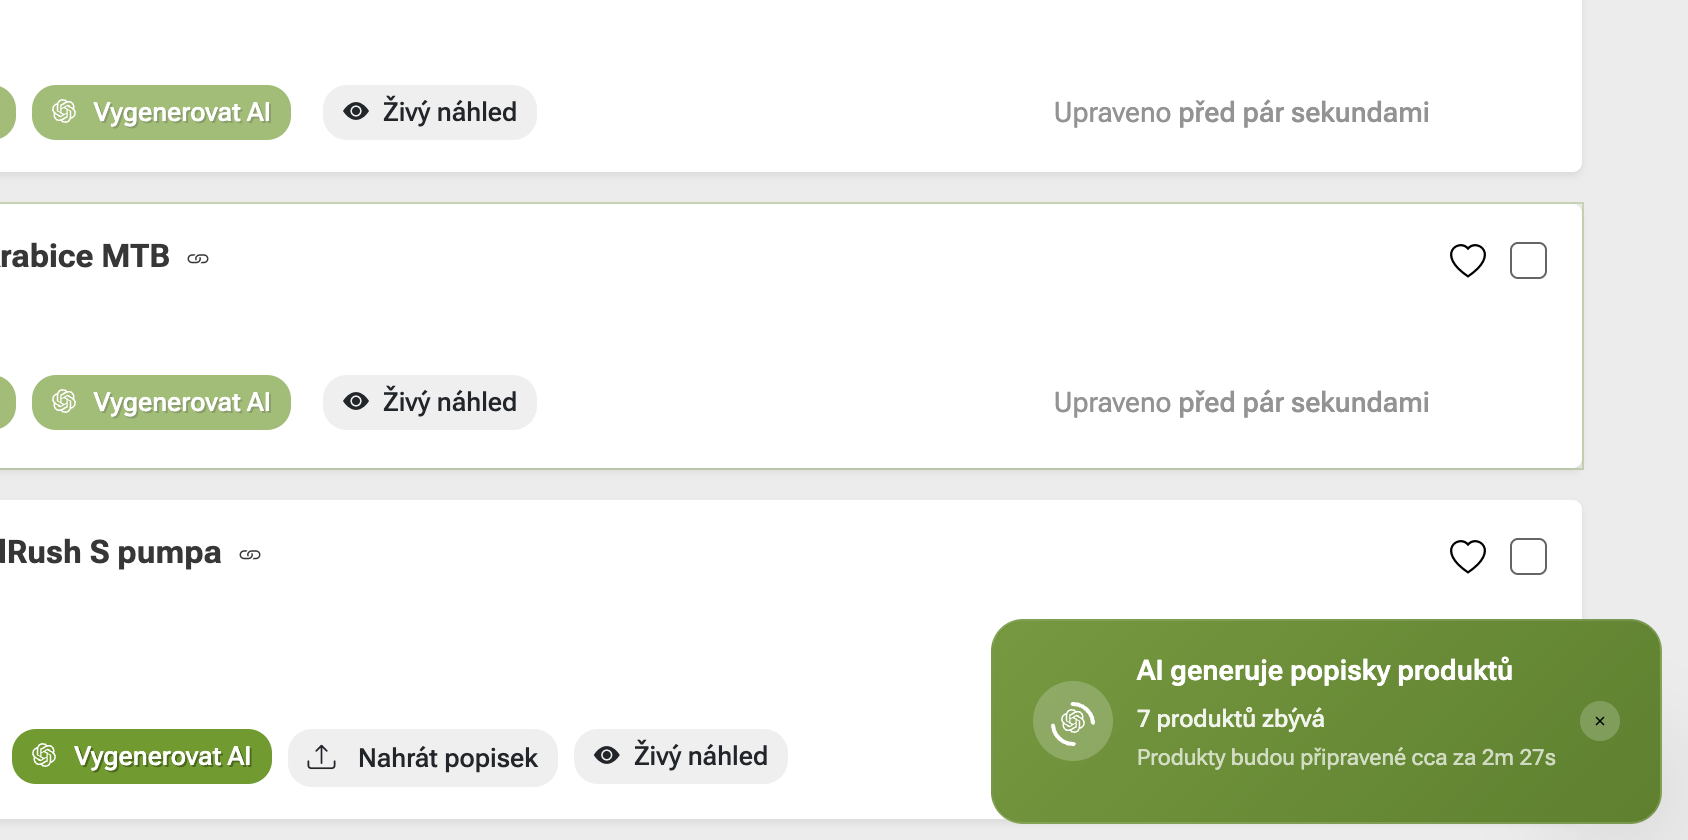Viewport: 1688px width, 840px height.
Task: Favorite the Rush S pumpa product
Action: click(1467, 557)
